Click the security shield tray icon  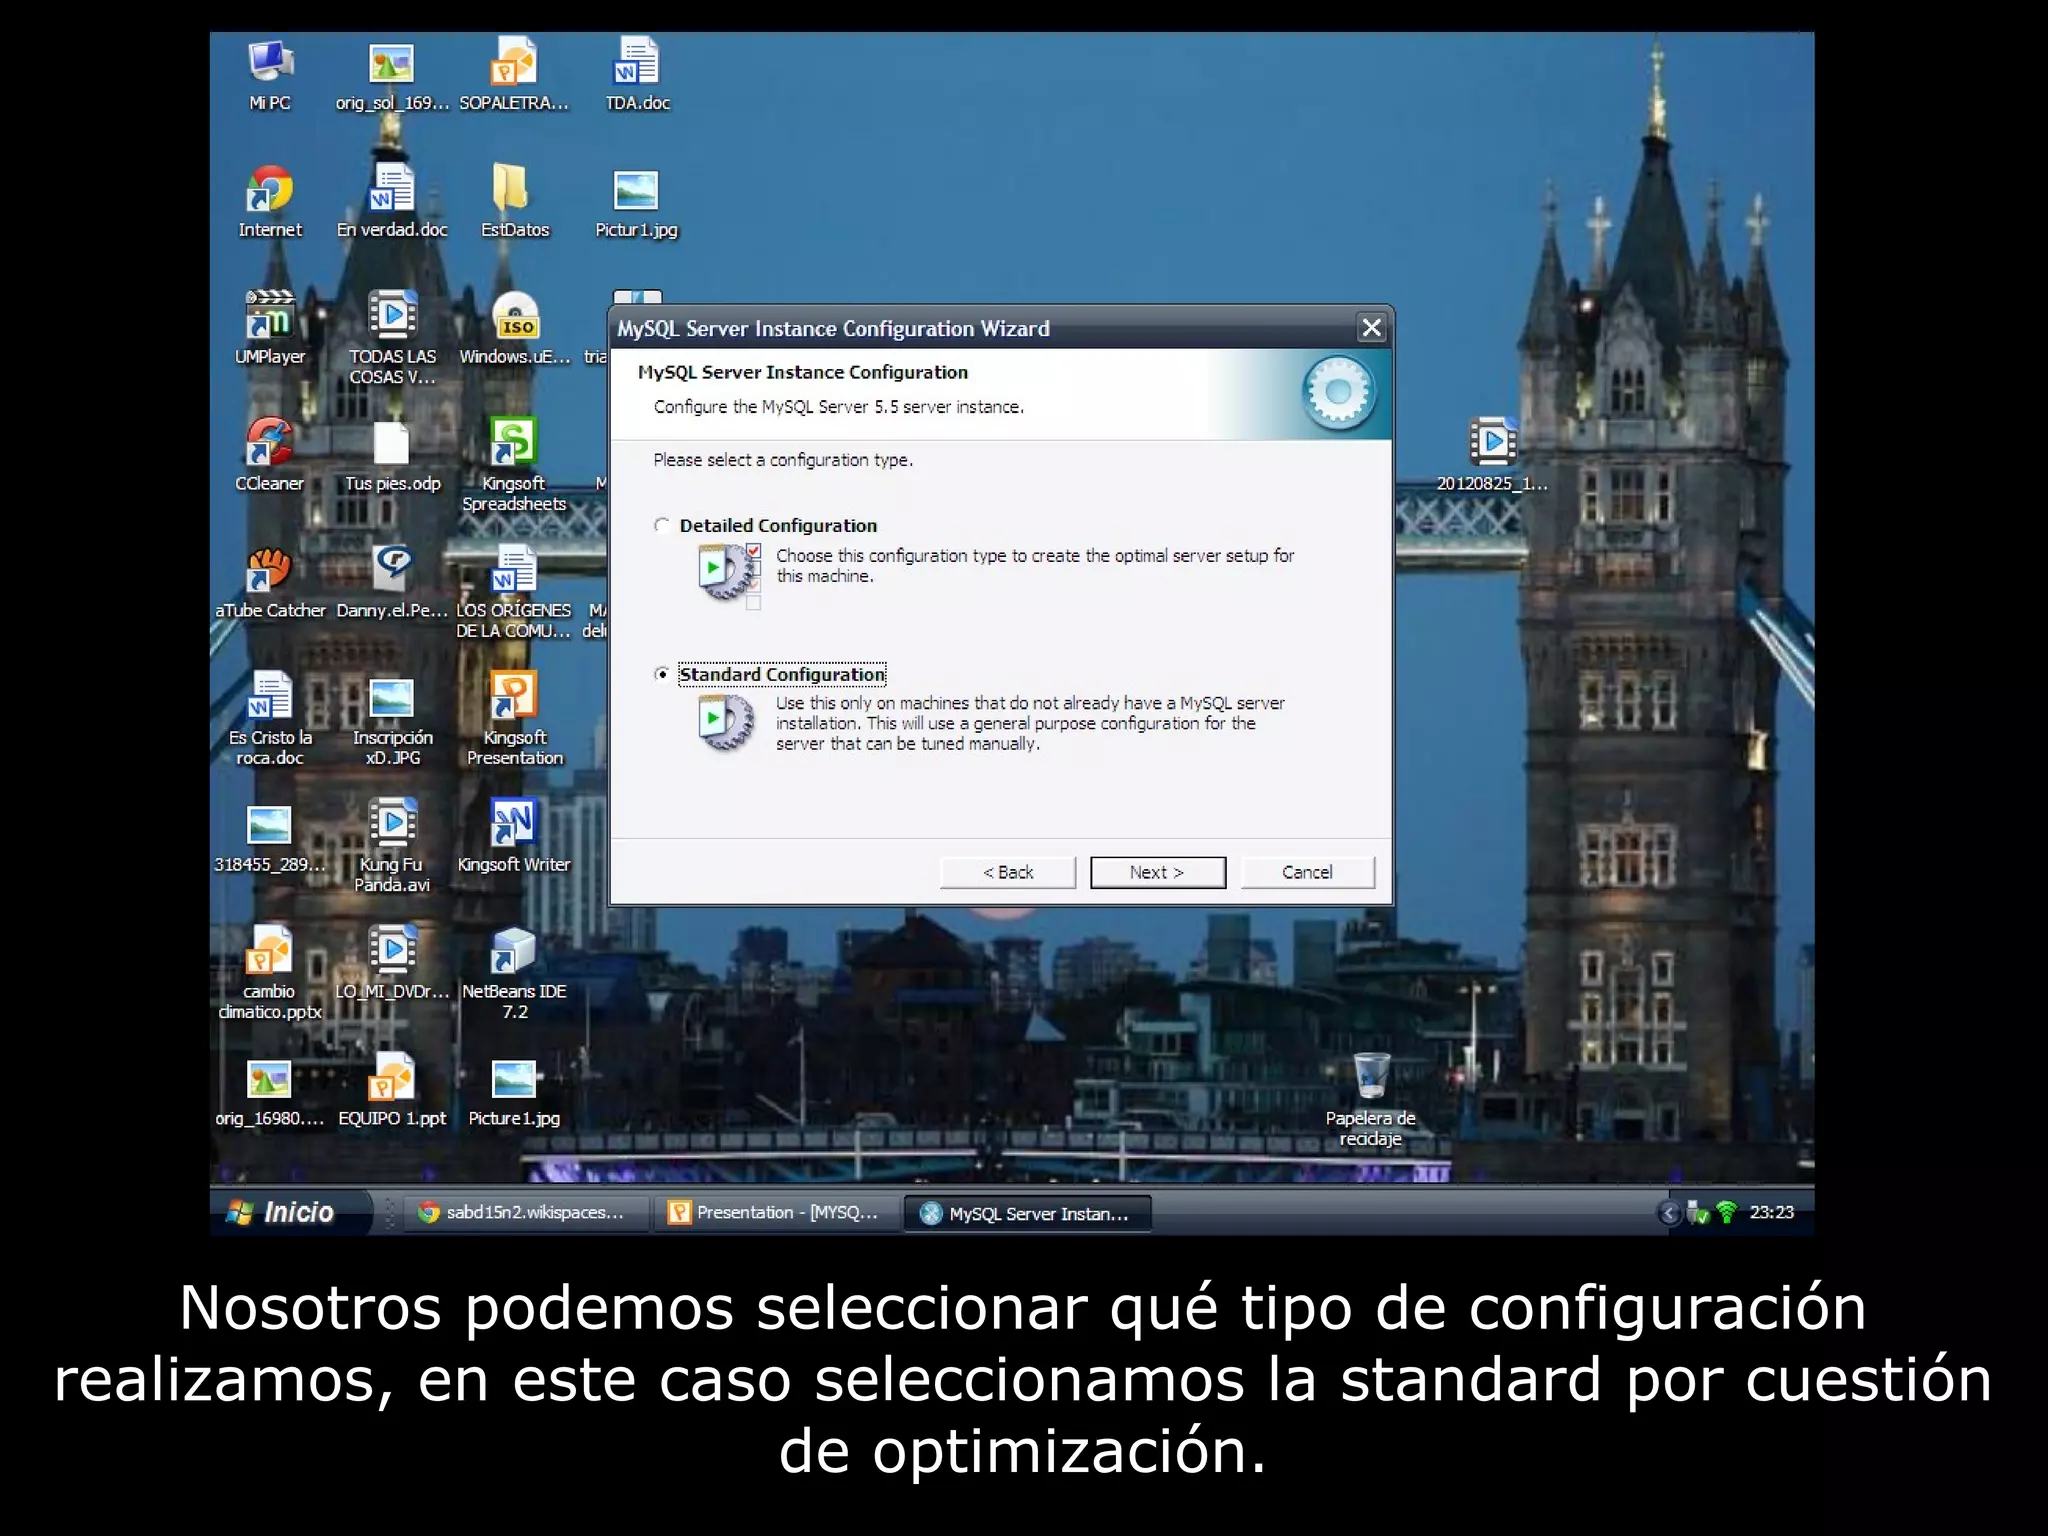point(1698,1213)
